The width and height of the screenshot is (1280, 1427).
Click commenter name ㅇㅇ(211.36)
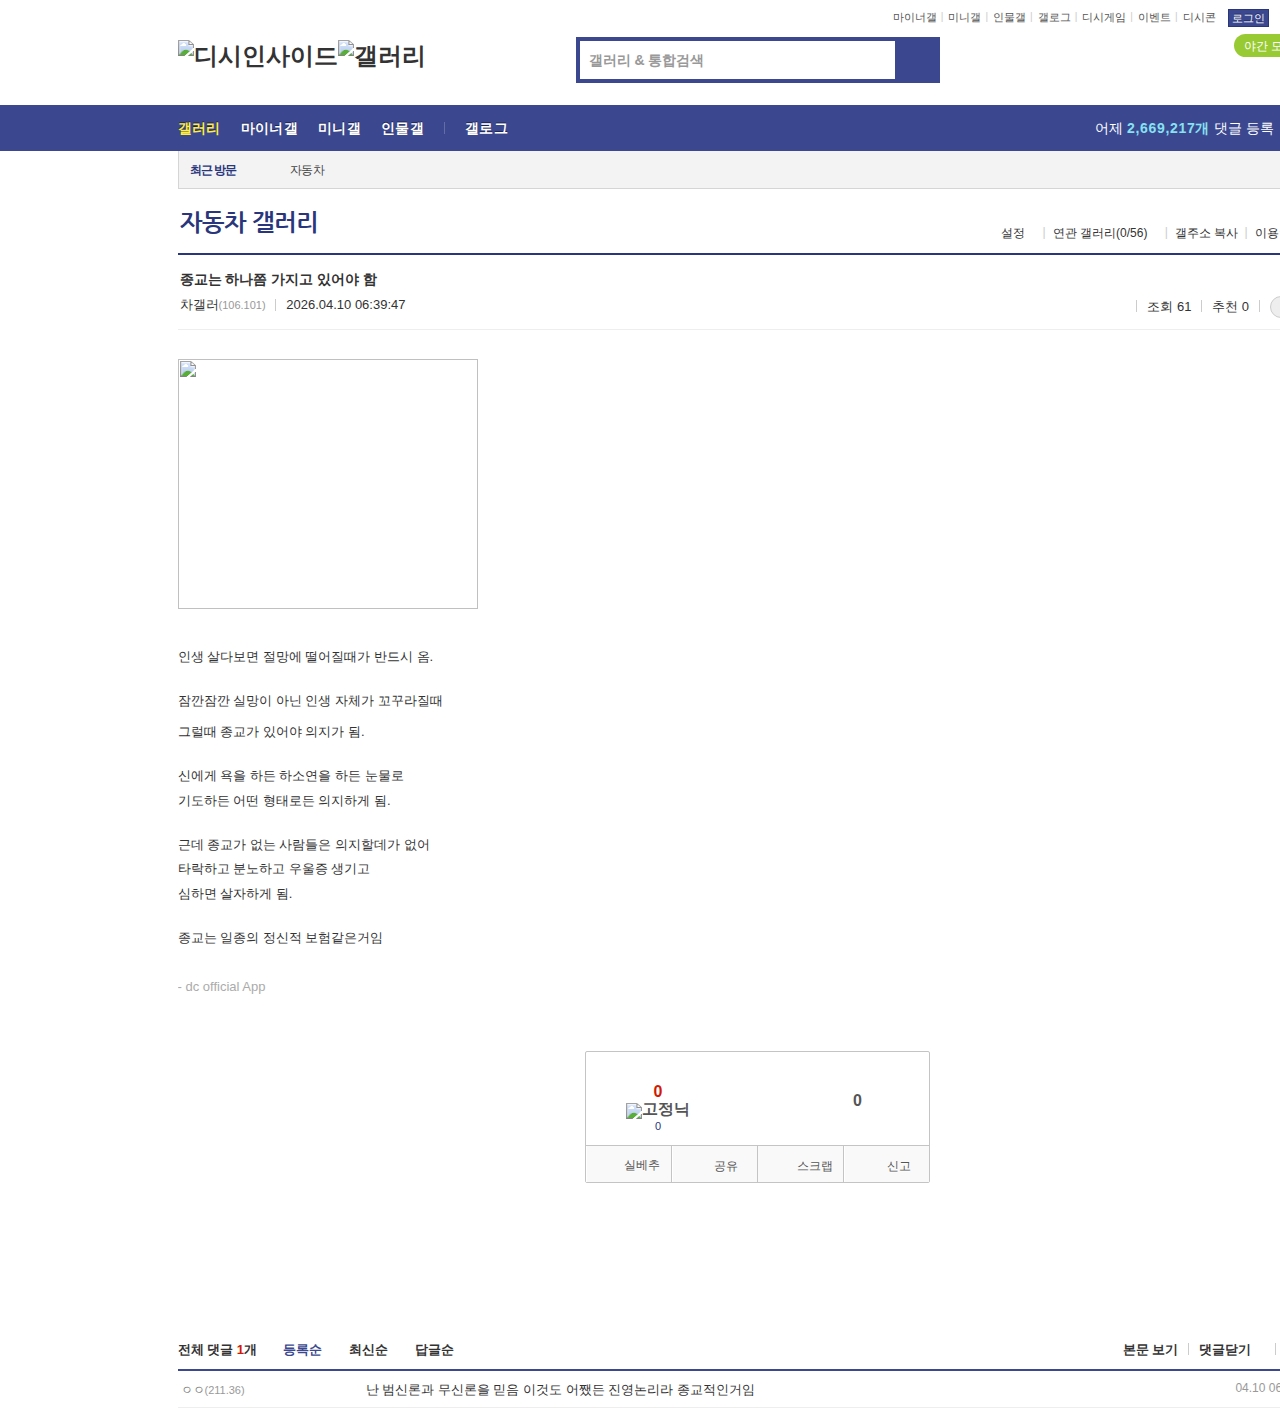tap(214, 1390)
